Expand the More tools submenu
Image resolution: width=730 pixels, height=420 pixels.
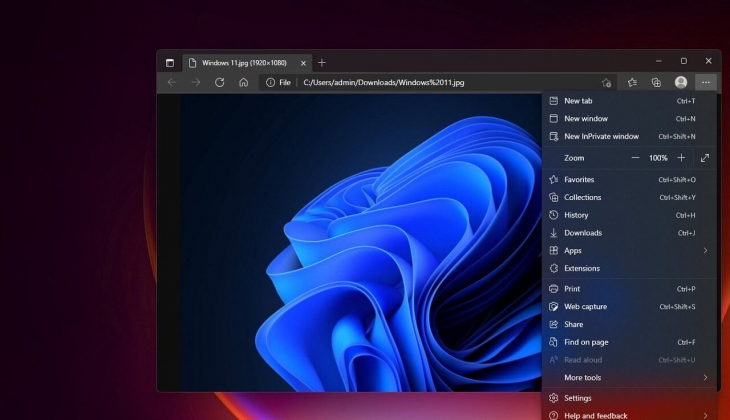[629, 377]
